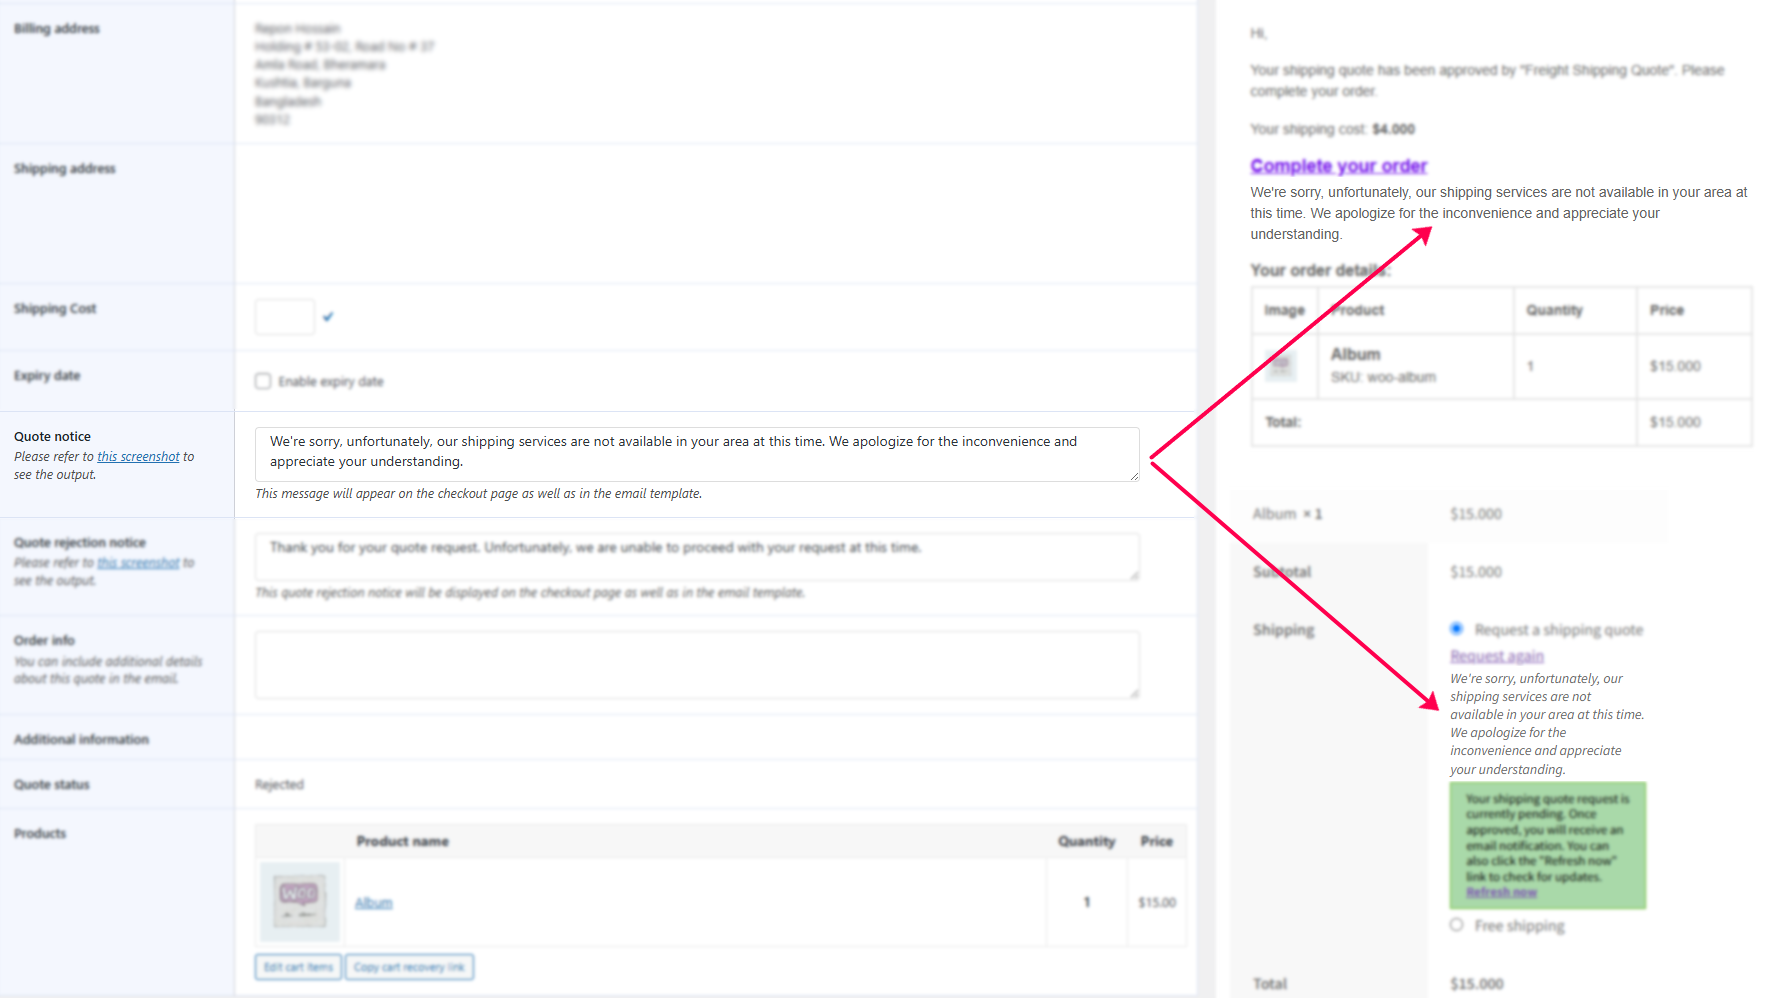Focus the Quote rejection notice text area
Screen dimensions: 1775x998
(x=696, y=557)
